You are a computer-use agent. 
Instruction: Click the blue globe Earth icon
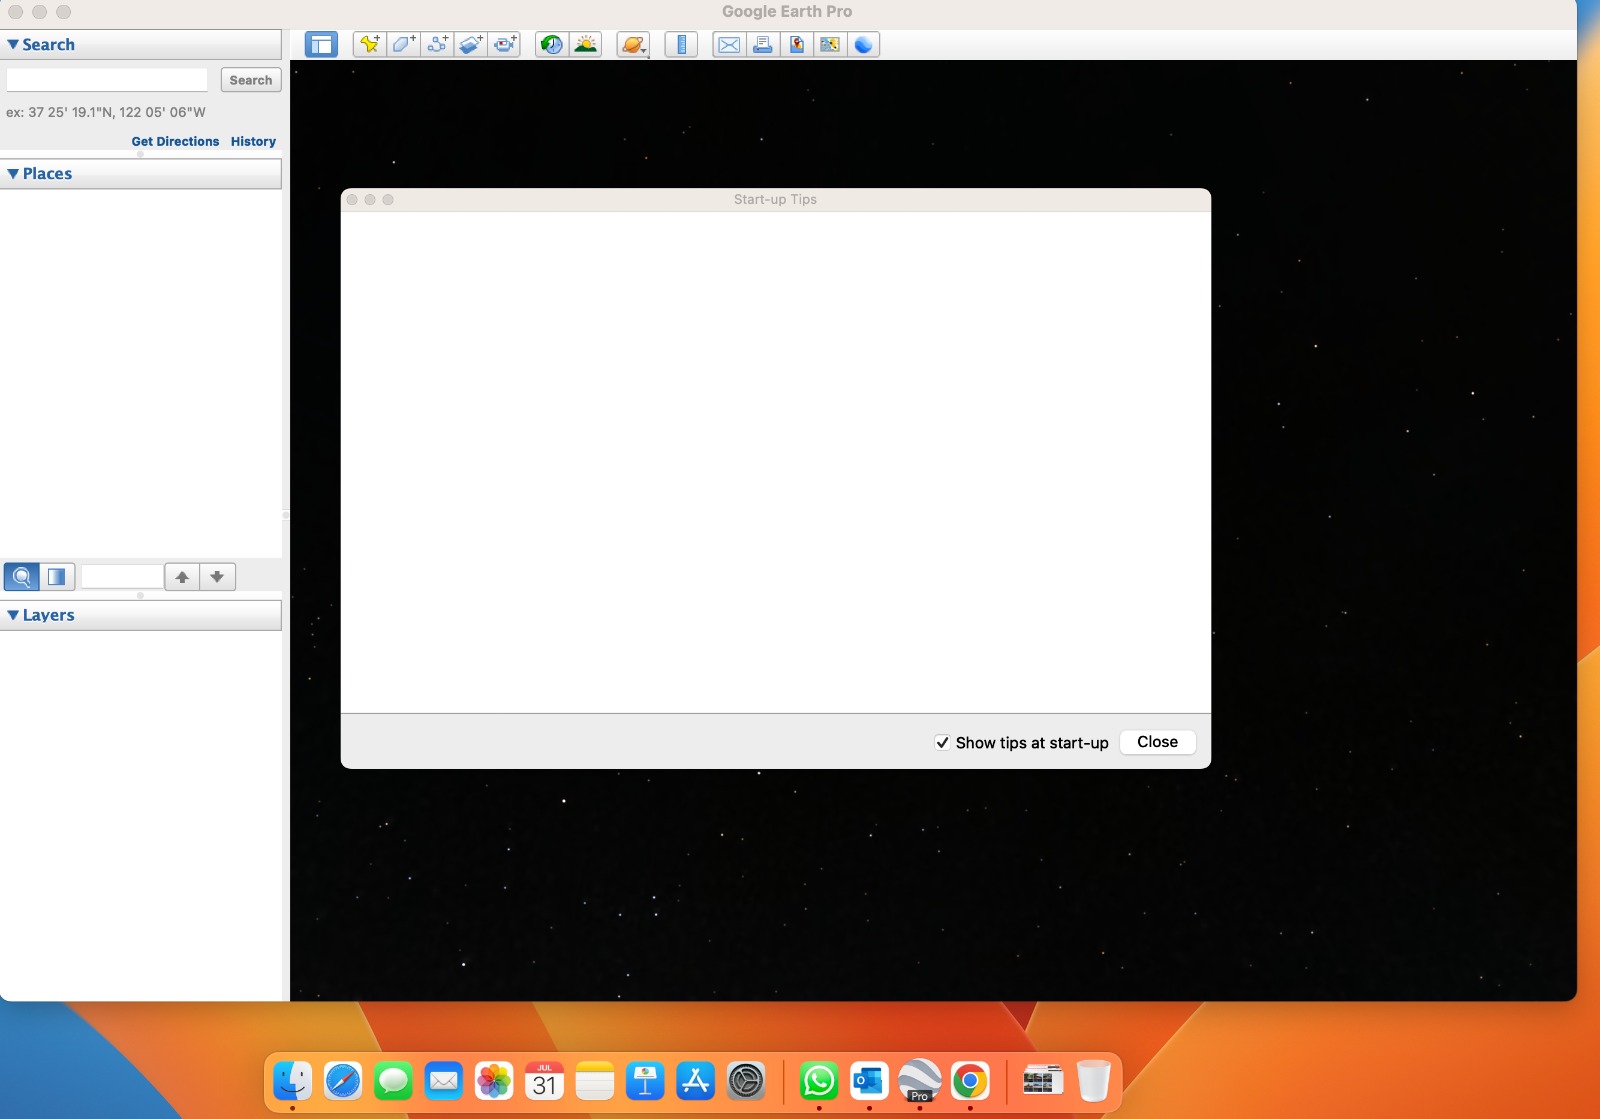pyautogui.click(x=864, y=44)
